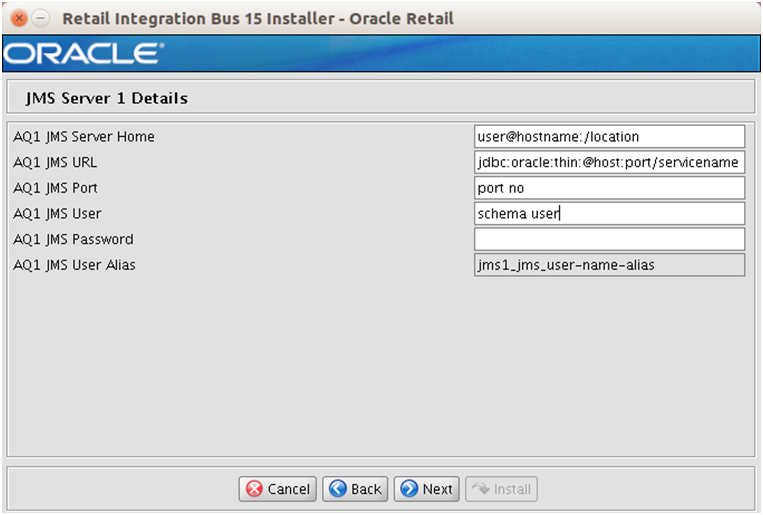Image resolution: width=763 pixels, height=515 pixels.
Task: Click the 'AQ1 JMS User' label
Action: tap(57, 214)
